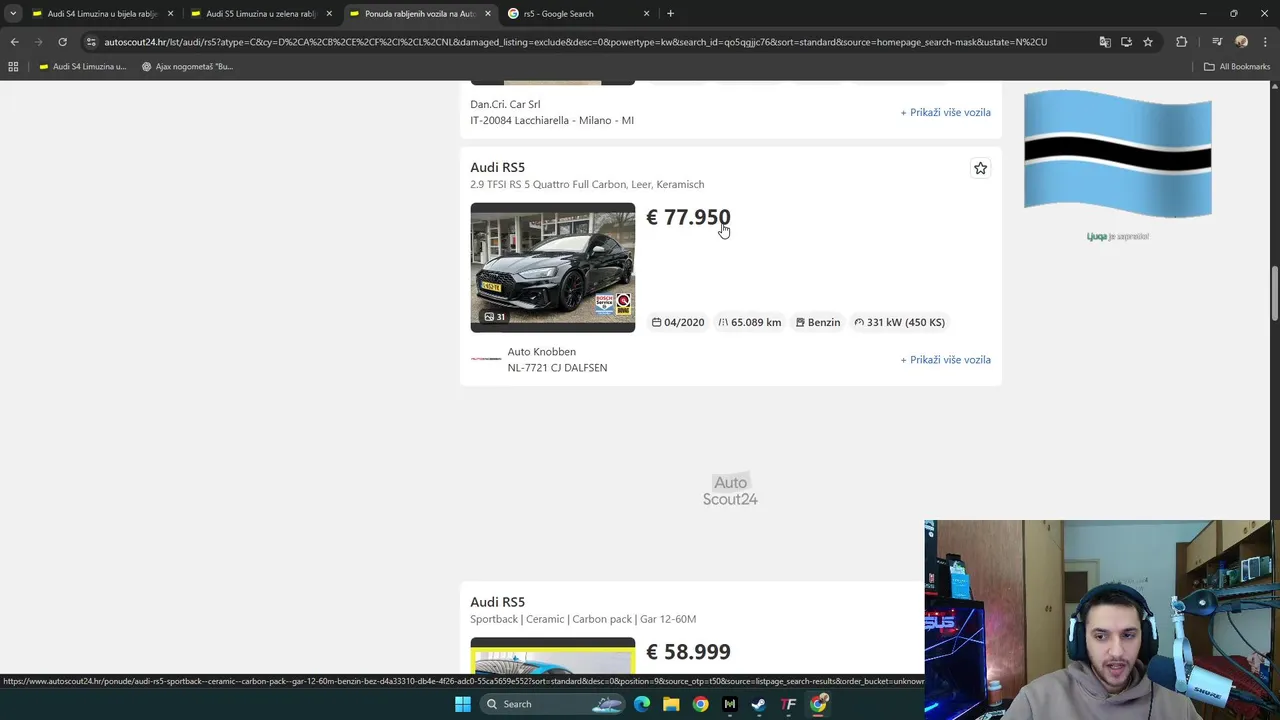The image size is (1280, 720).
Task: Open the M app icon in the taskbar
Action: [x=730, y=704]
